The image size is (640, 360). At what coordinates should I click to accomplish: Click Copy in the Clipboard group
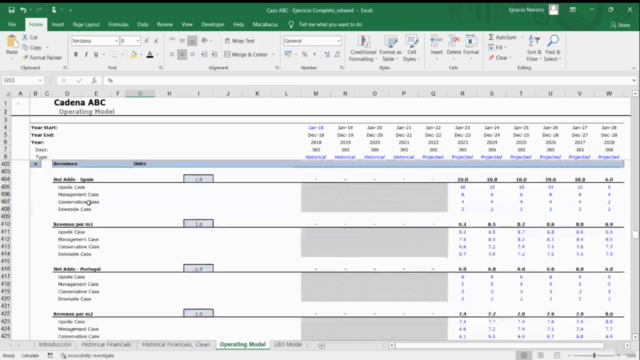click(32, 47)
